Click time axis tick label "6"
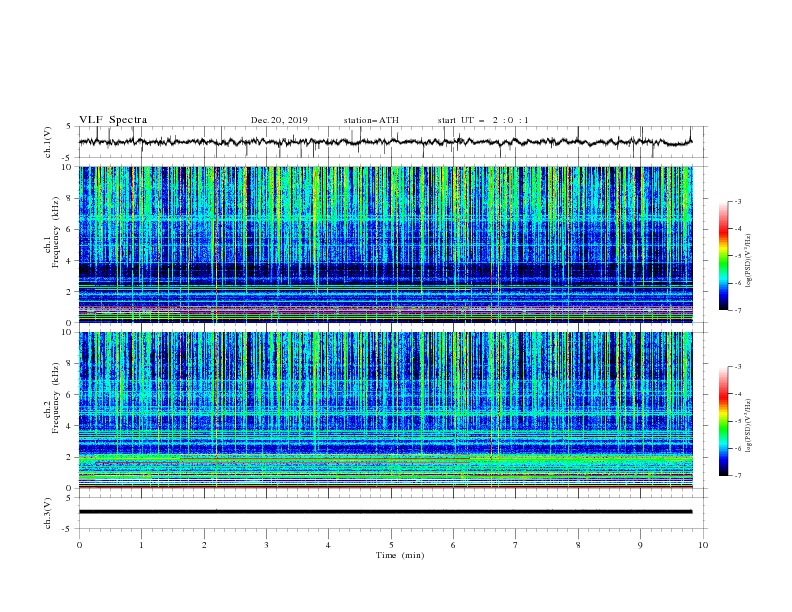The height and width of the screenshot is (612, 792). point(453,545)
